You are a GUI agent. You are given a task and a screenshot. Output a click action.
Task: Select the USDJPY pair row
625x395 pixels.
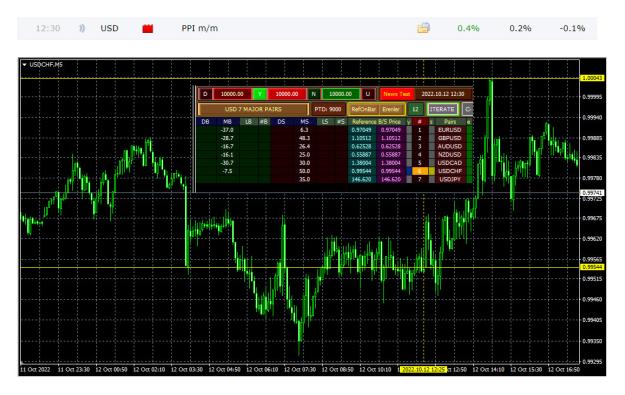point(450,179)
